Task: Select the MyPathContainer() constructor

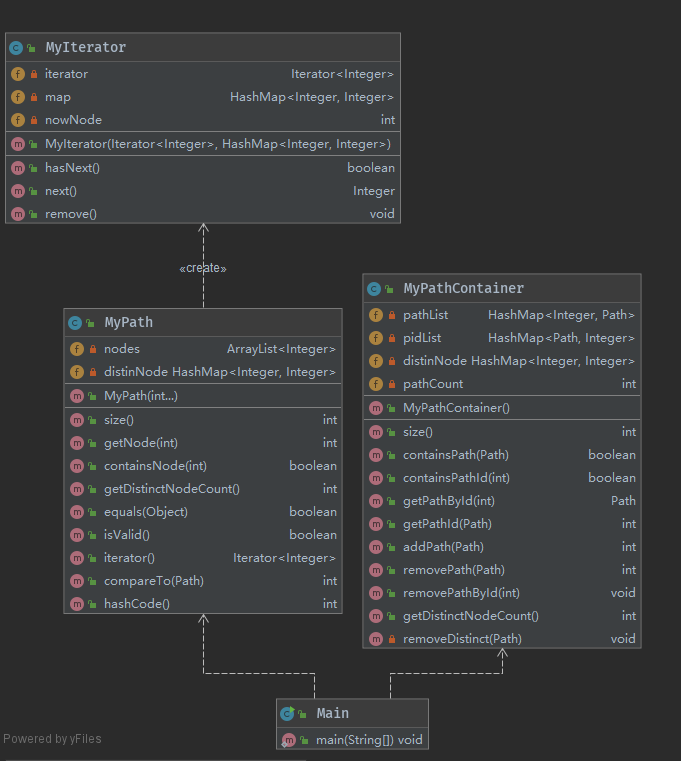Action: 502,408
